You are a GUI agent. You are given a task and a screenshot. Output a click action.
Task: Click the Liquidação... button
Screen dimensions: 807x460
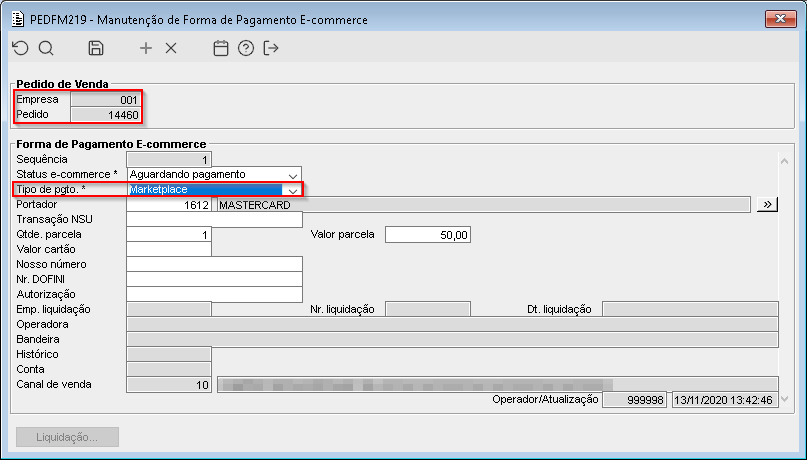point(67,437)
